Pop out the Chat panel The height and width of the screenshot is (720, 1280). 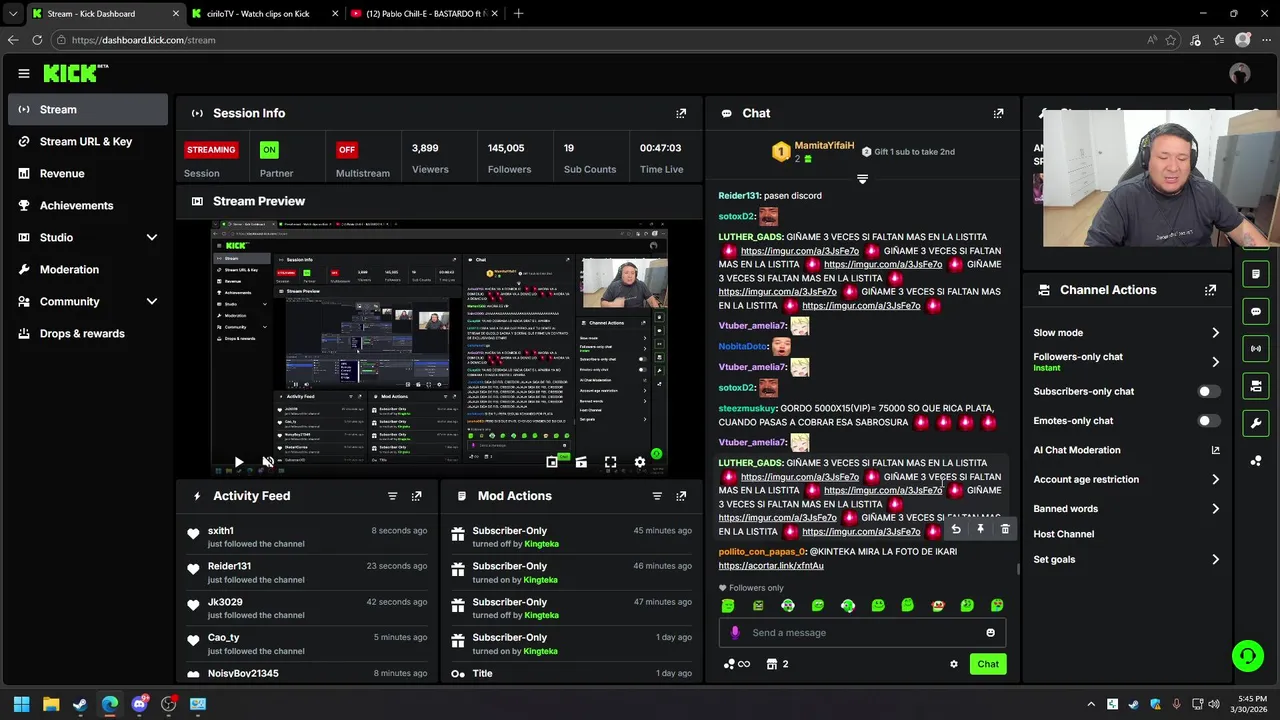[x=998, y=113]
